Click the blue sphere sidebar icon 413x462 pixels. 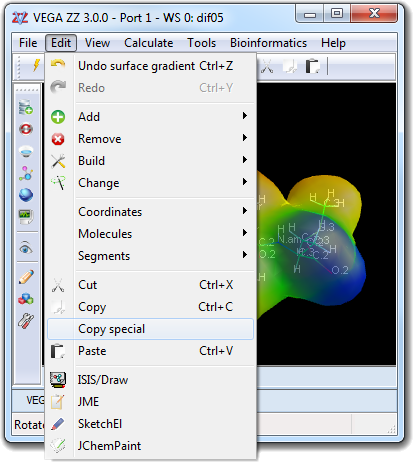tap(26, 195)
